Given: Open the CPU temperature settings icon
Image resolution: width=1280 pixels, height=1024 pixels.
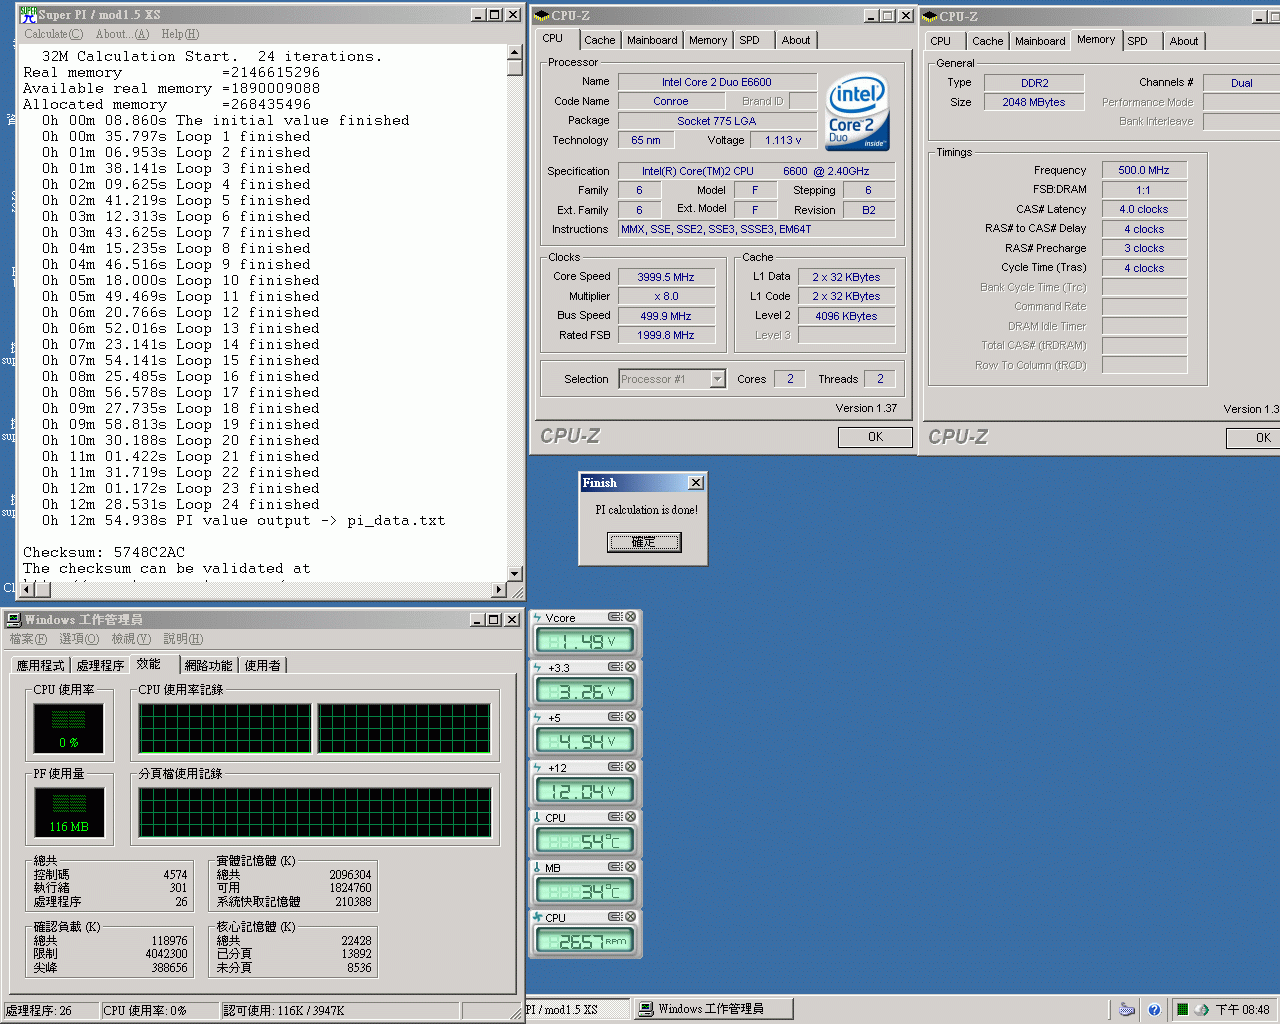Looking at the screenshot, I should tap(615, 817).
